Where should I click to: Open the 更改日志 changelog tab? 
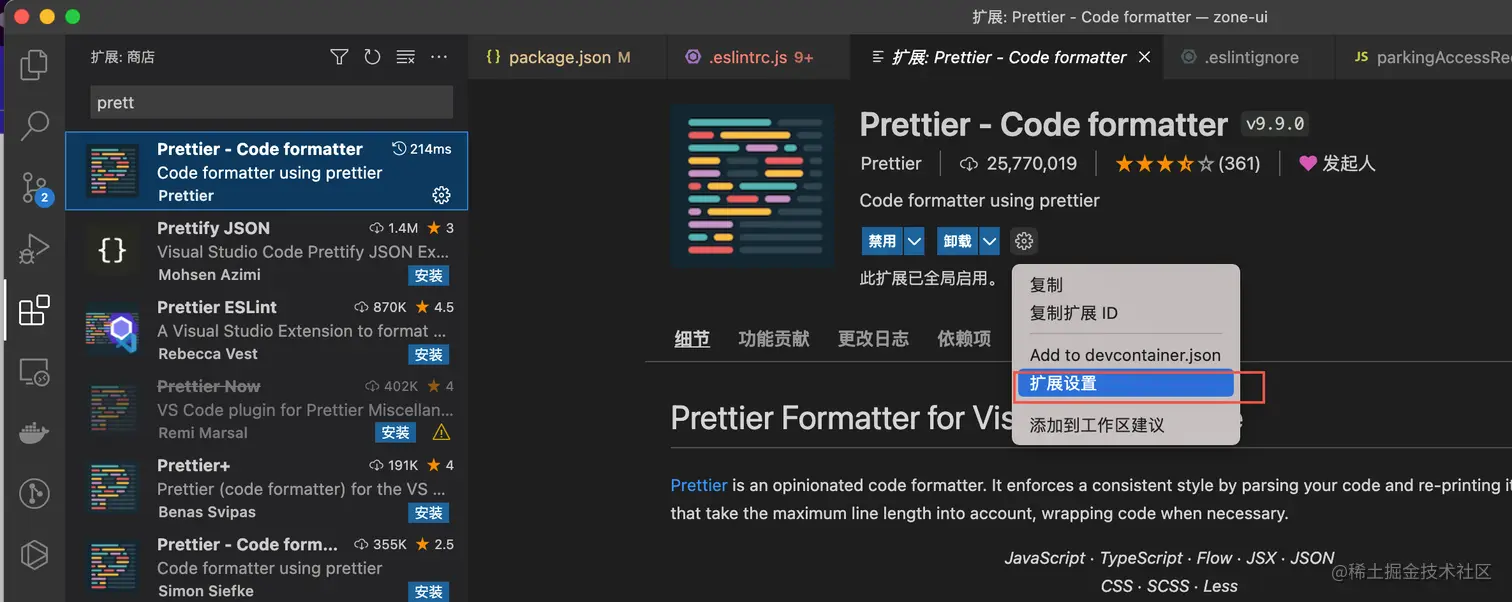pos(873,339)
